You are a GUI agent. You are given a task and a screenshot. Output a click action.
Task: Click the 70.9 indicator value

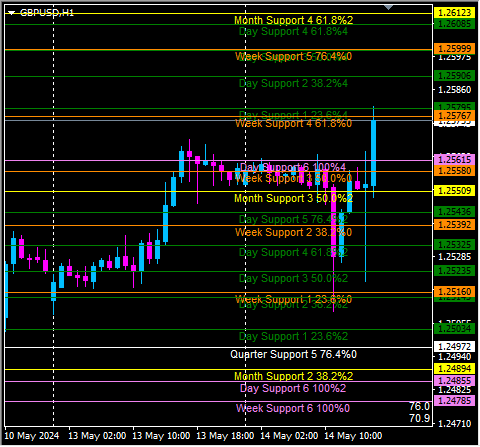click(420, 418)
